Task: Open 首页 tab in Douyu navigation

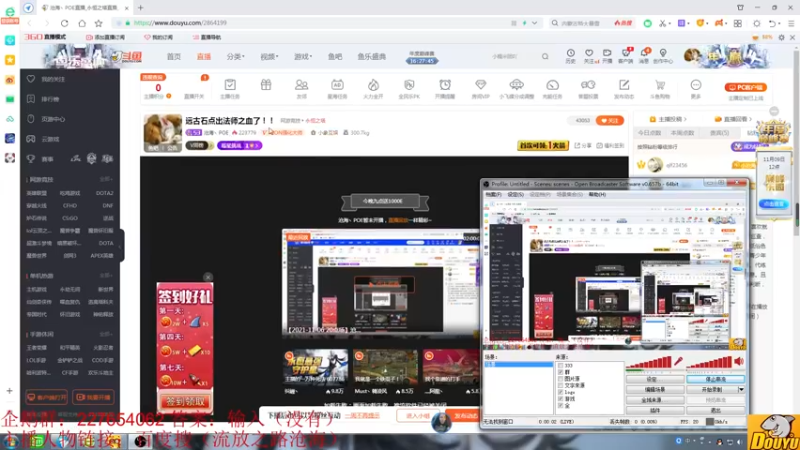Action: 174,57
